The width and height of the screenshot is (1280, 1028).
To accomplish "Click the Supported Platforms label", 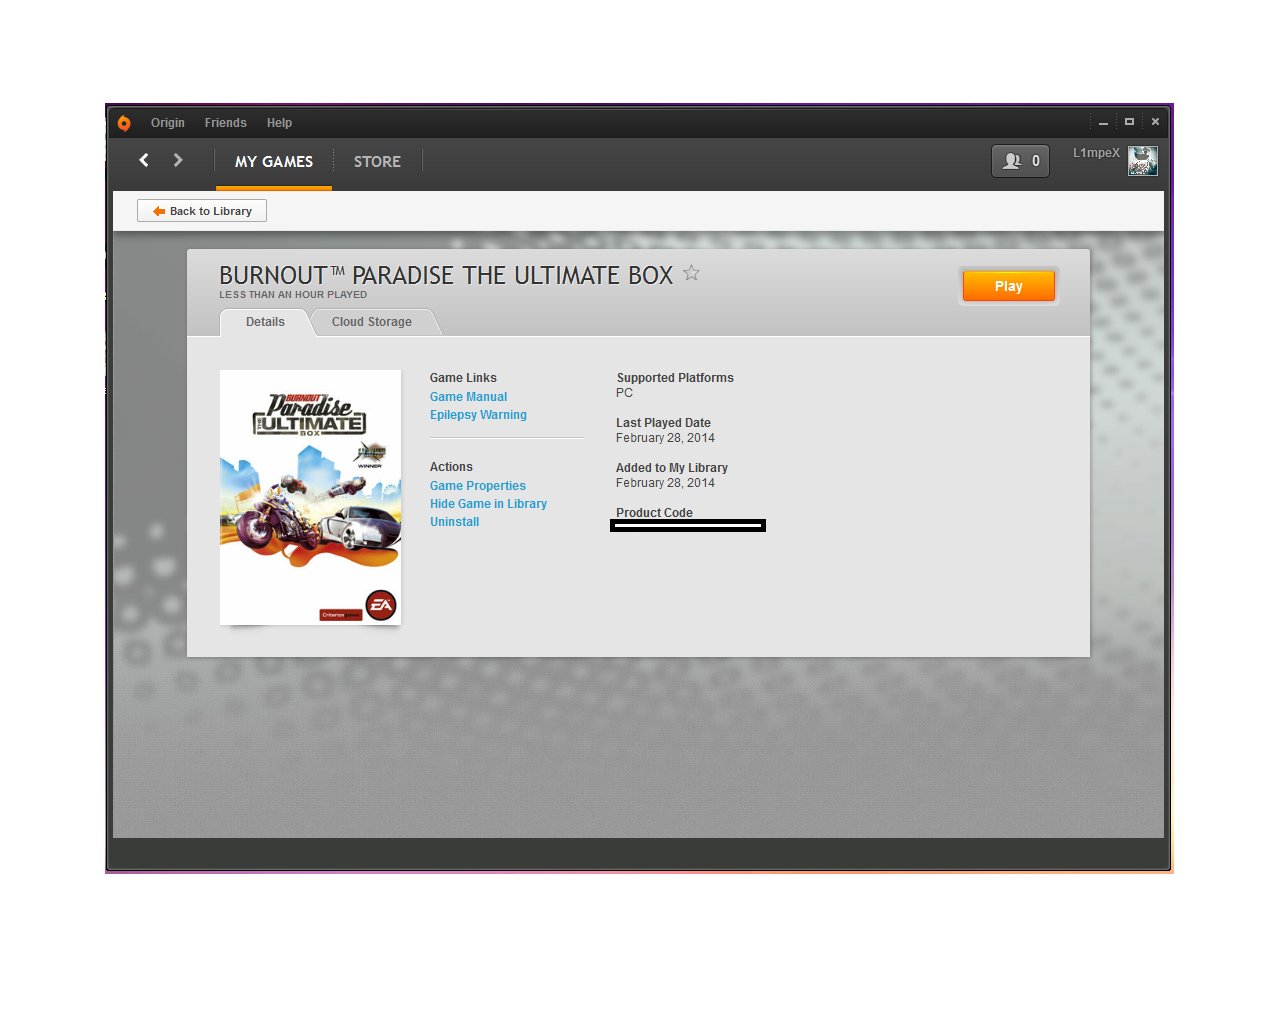I will [675, 378].
